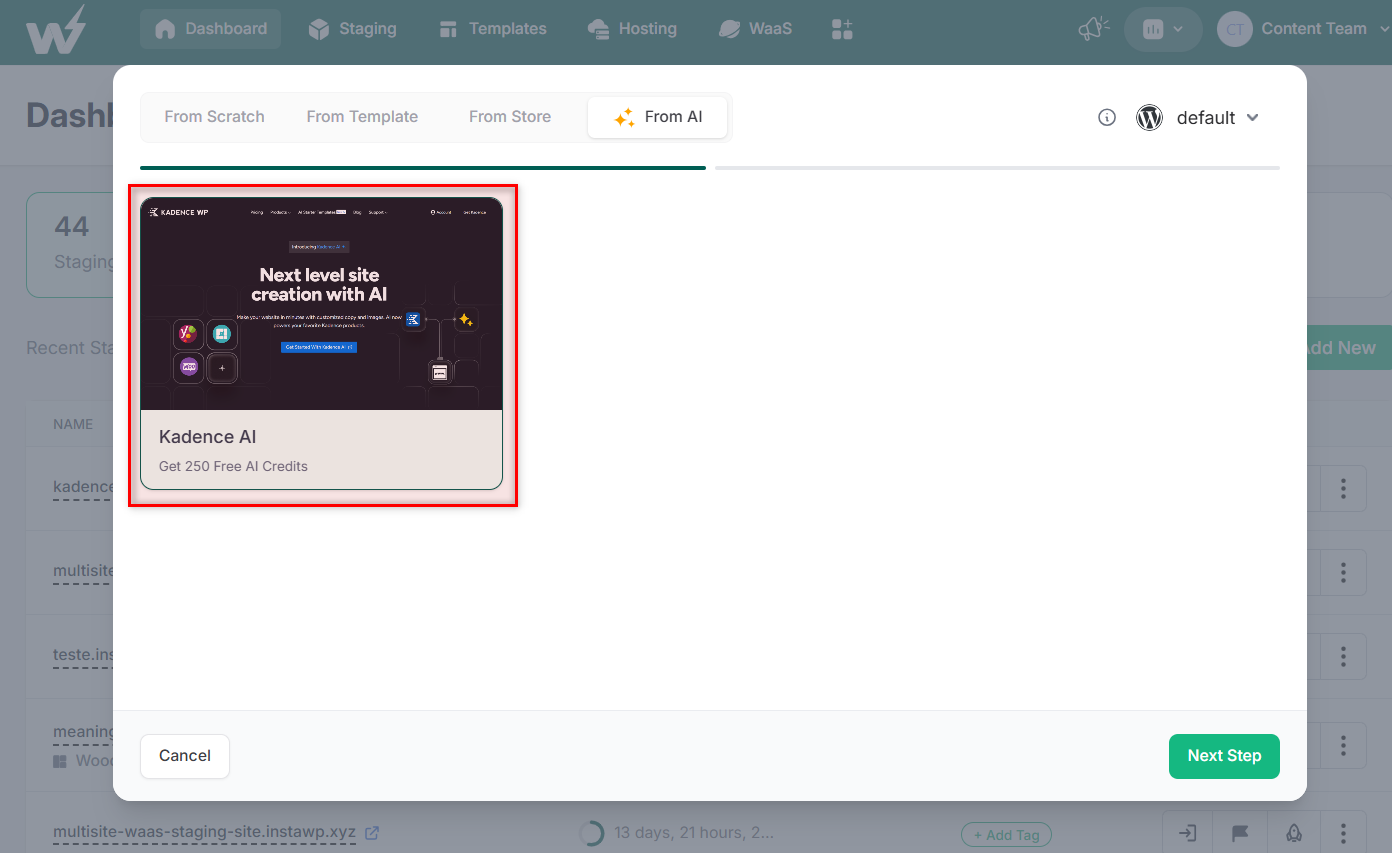The height and width of the screenshot is (853, 1392).
Task: Open the Dashboard nav item
Action: [x=210, y=29]
